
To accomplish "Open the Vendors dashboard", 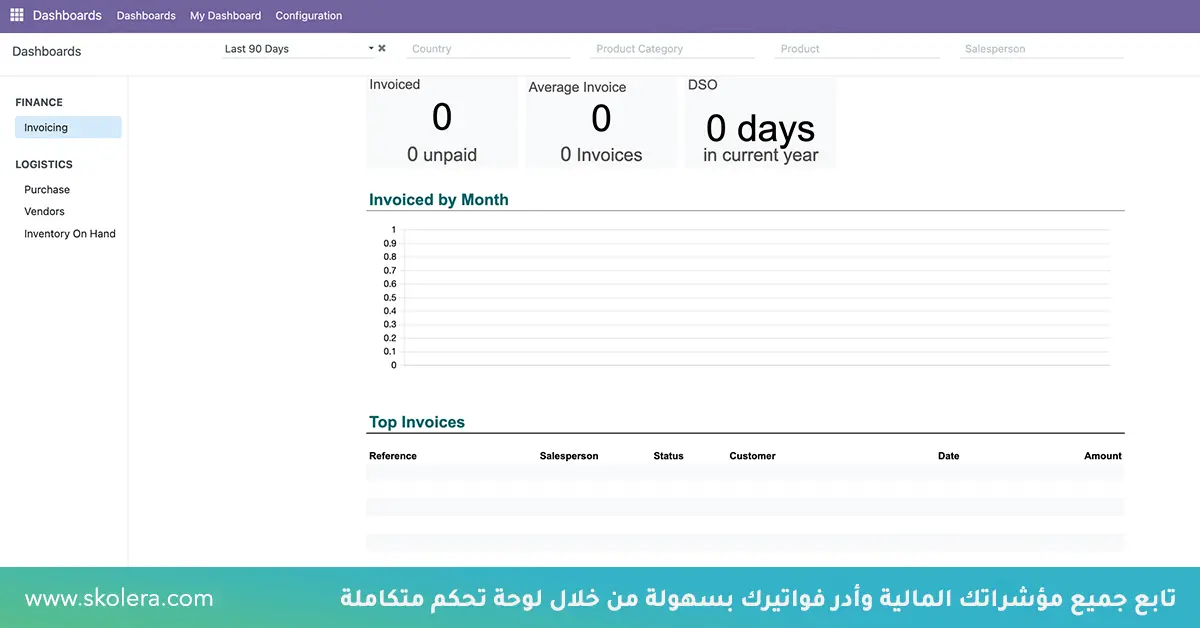I will pos(44,211).
